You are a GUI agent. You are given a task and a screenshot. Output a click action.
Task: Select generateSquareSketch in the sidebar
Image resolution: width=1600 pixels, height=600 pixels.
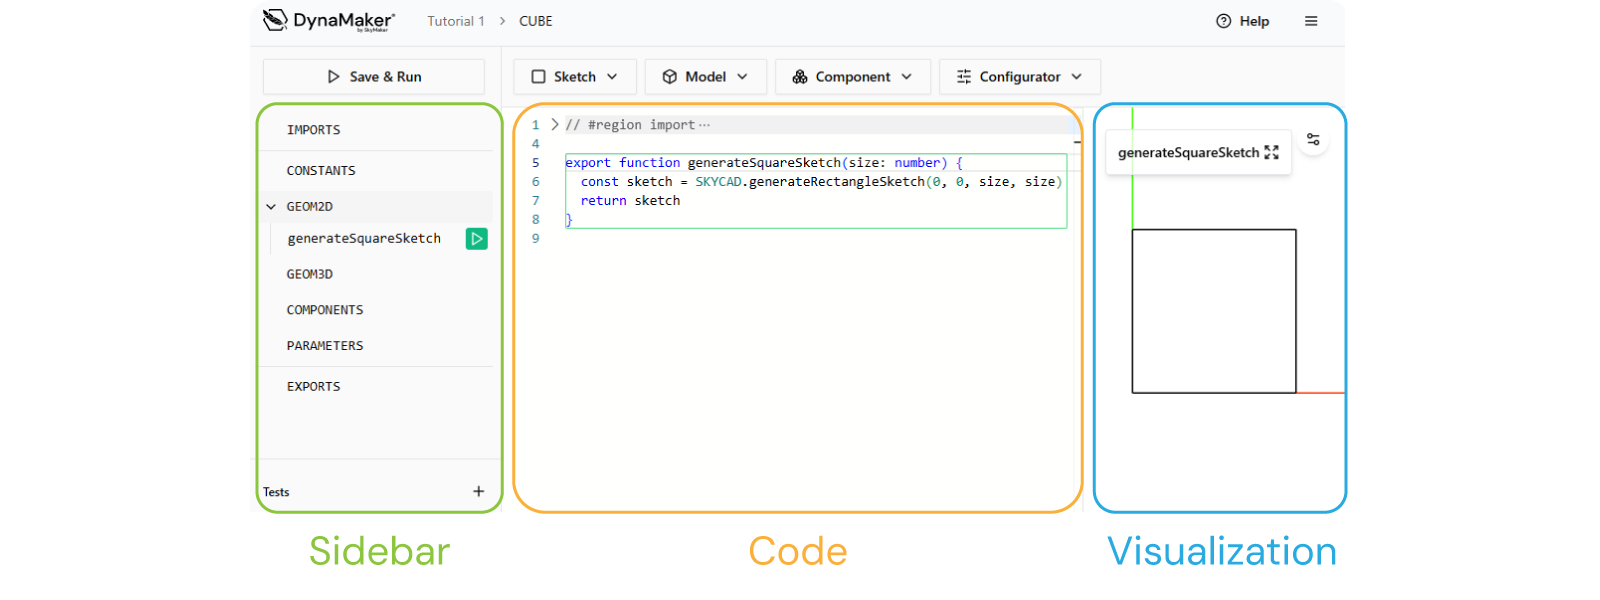point(364,239)
